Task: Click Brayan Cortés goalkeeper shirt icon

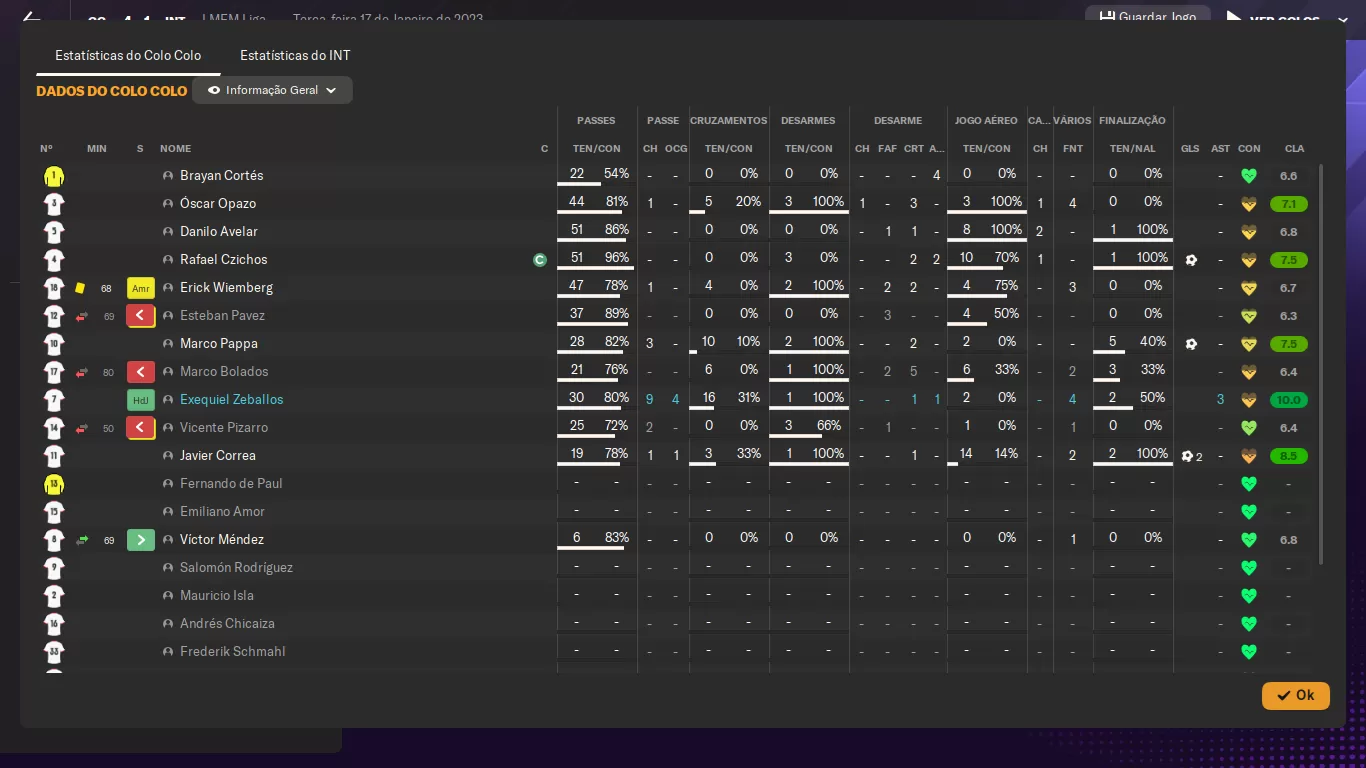Action: tap(54, 176)
